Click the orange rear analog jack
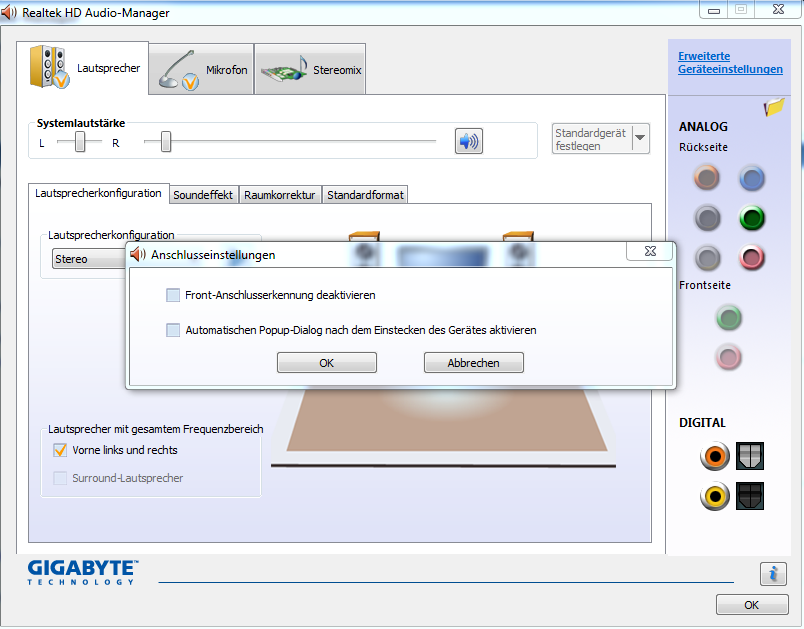804x629 pixels. coord(707,178)
